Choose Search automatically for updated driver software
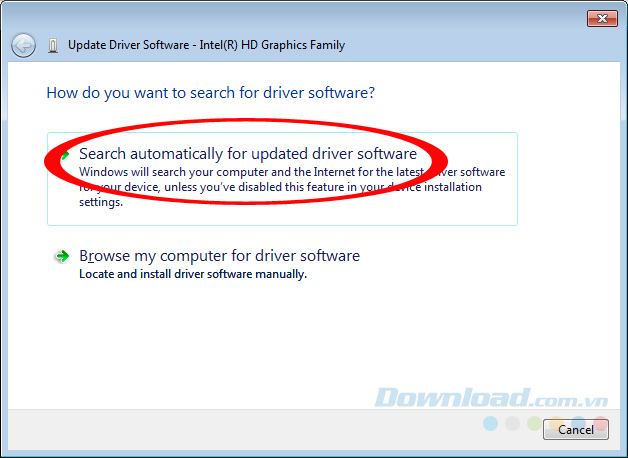Image resolution: width=628 pixels, height=458 pixels. point(282,179)
